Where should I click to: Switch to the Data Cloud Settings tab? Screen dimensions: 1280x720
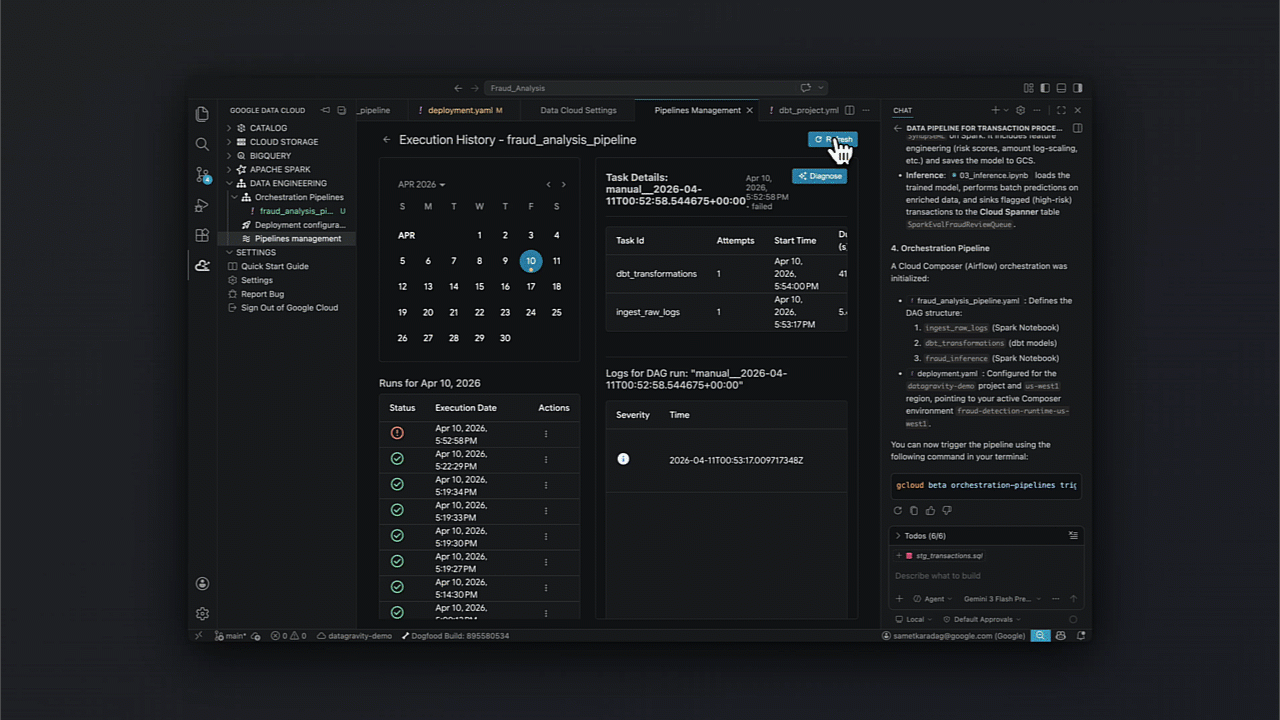(x=578, y=110)
